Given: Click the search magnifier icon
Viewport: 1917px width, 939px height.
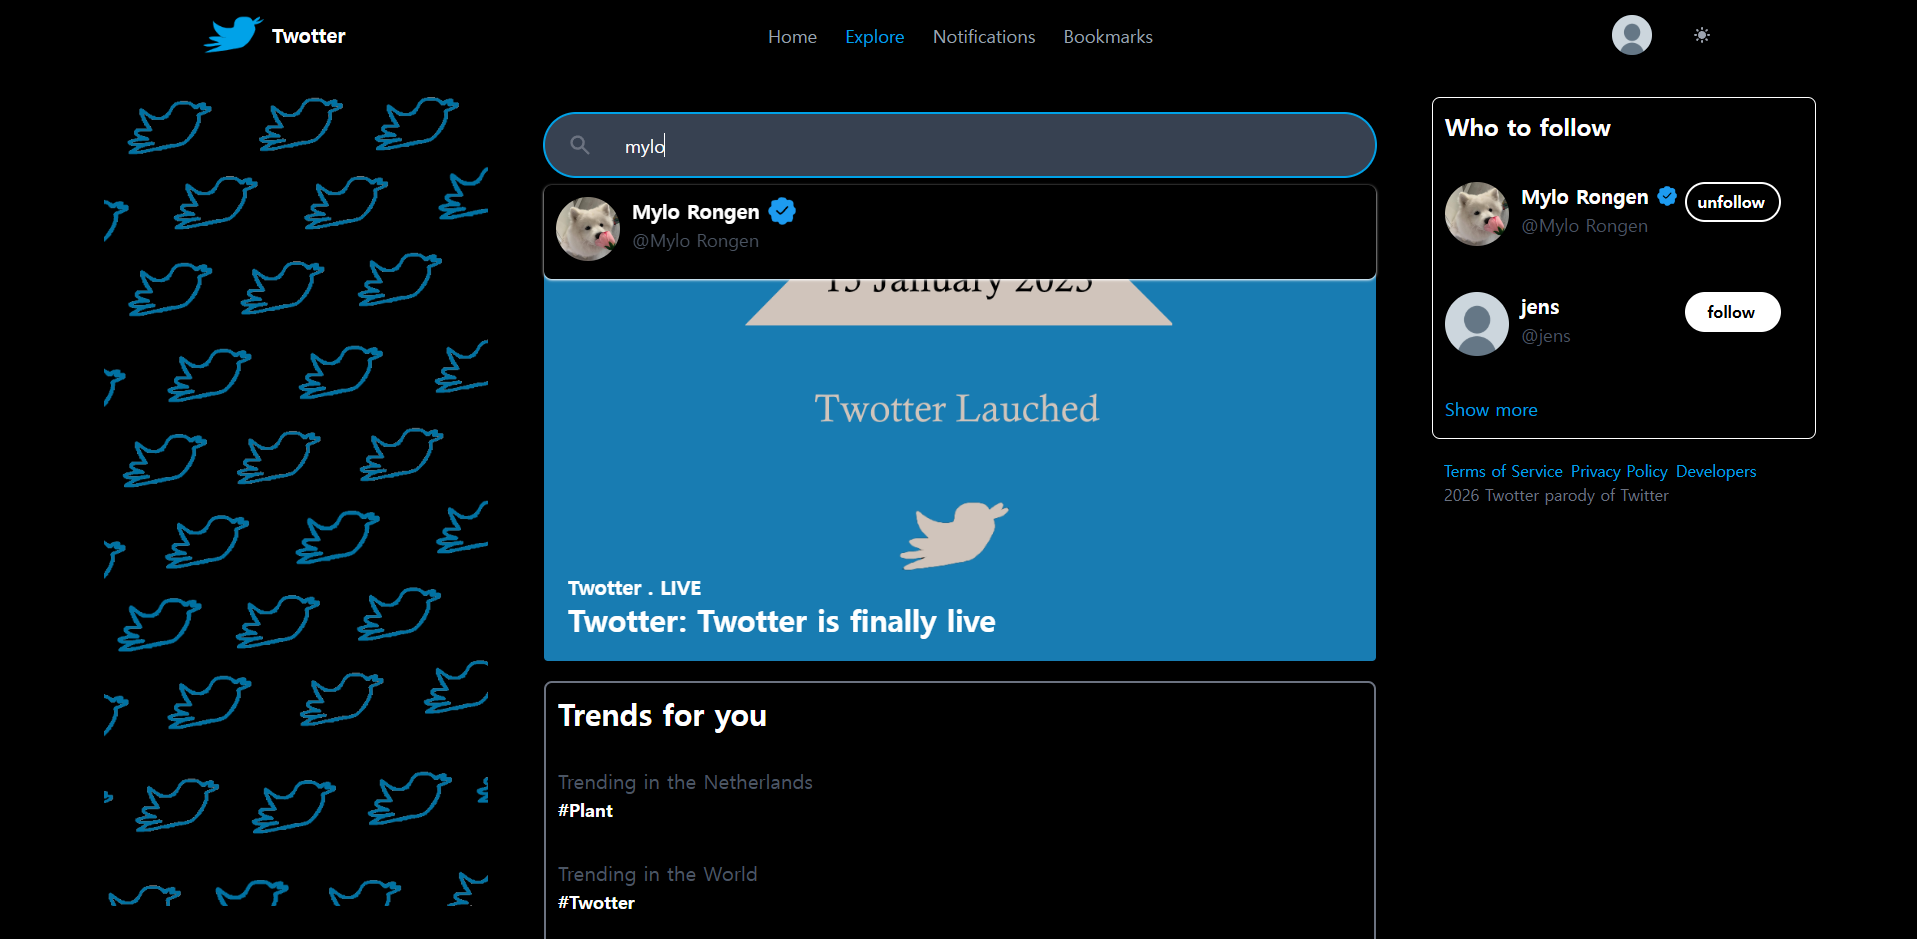Looking at the screenshot, I should (580, 146).
